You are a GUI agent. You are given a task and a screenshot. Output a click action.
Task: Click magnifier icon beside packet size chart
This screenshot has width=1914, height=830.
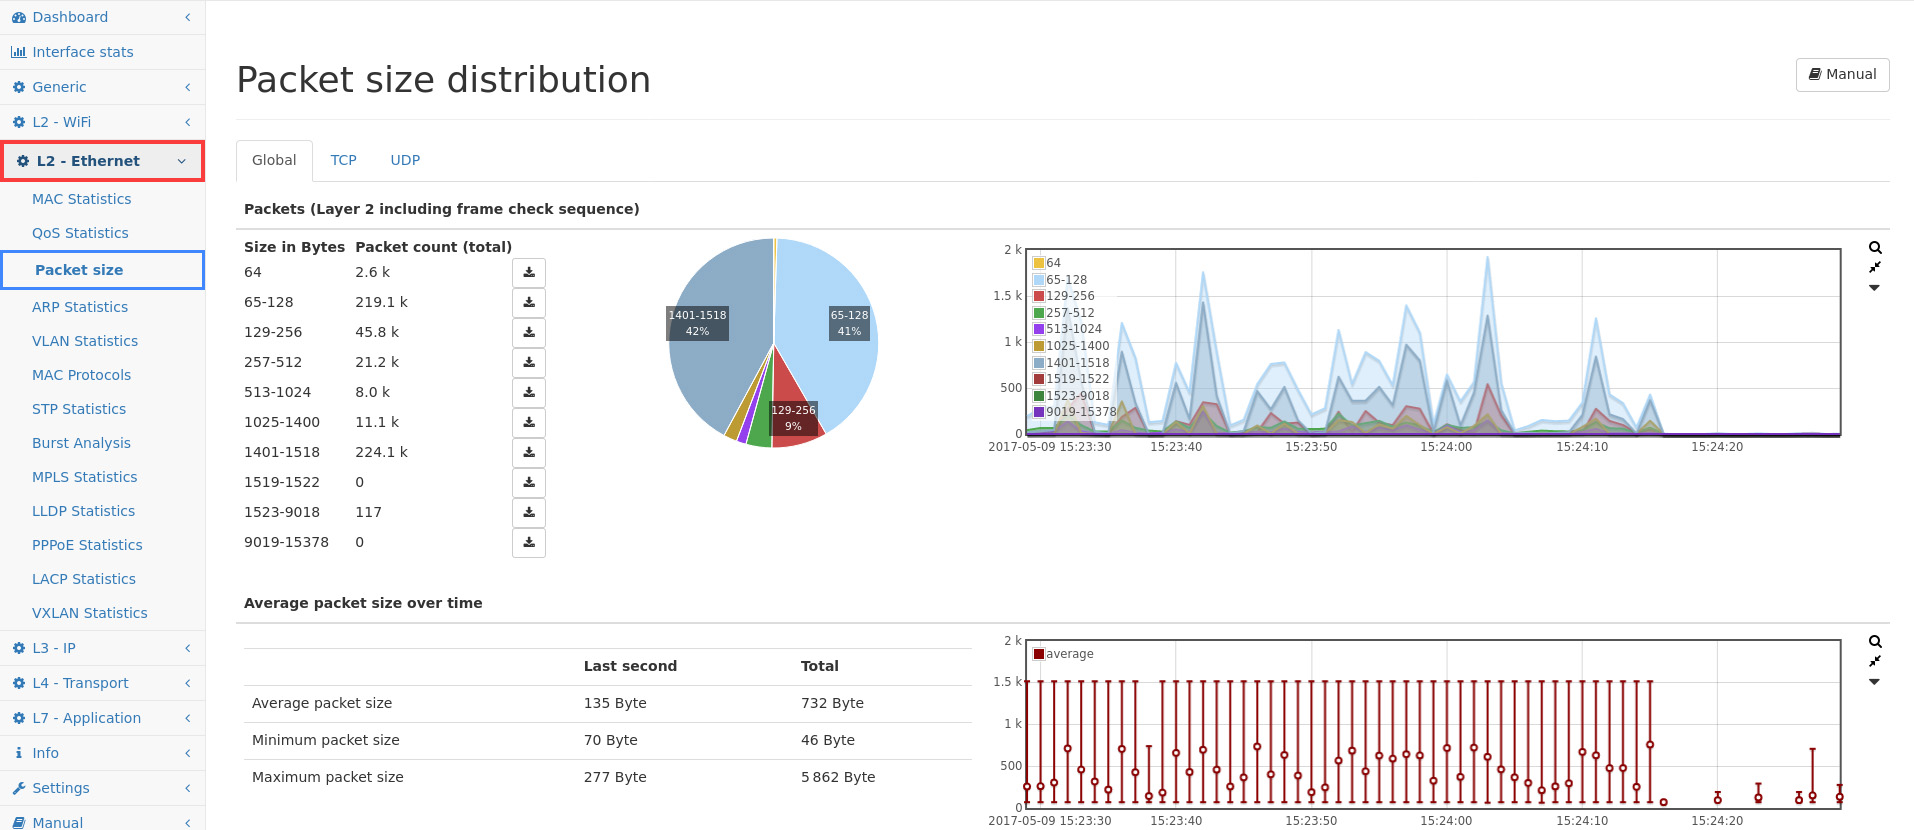click(1875, 248)
